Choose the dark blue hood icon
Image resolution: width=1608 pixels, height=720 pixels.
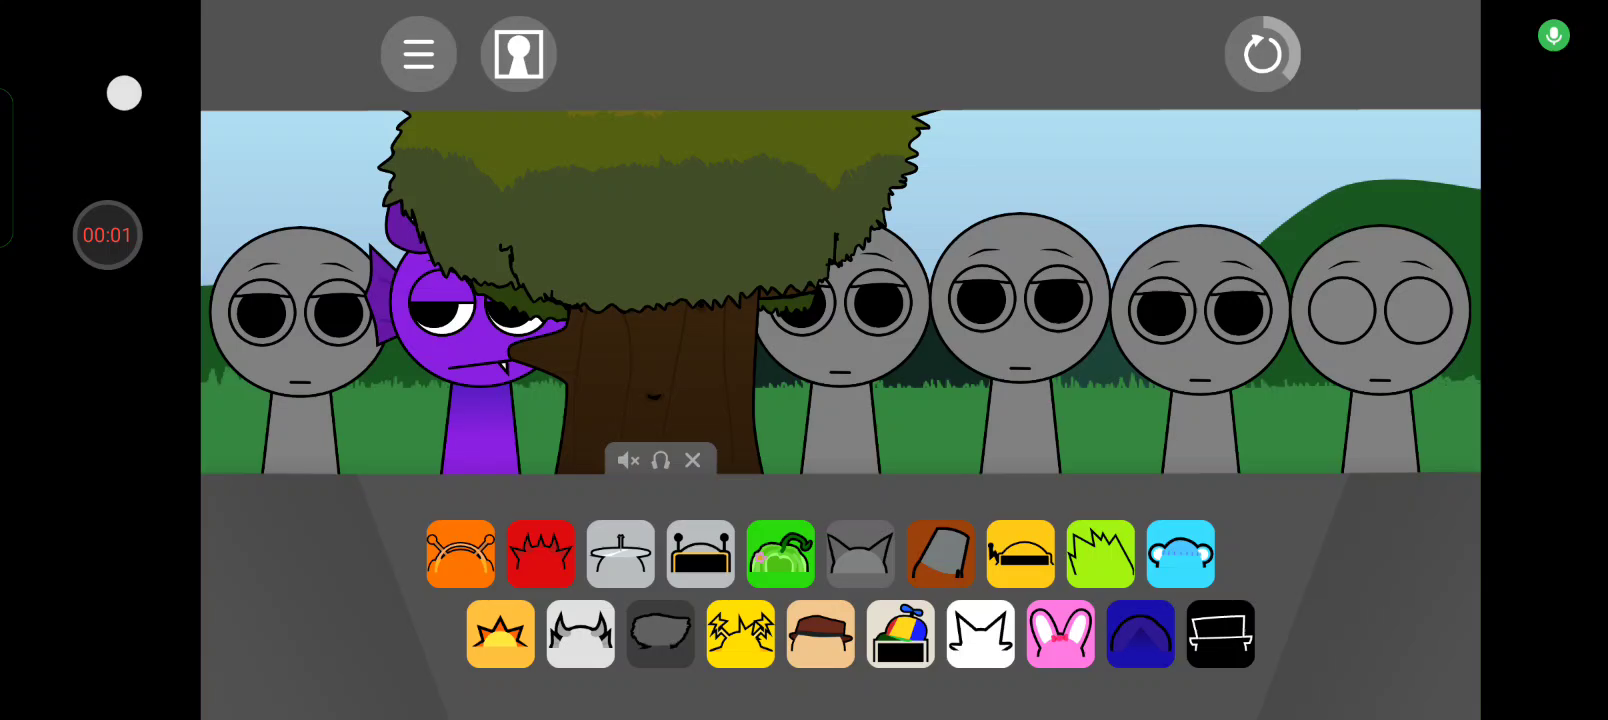coord(1141,634)
